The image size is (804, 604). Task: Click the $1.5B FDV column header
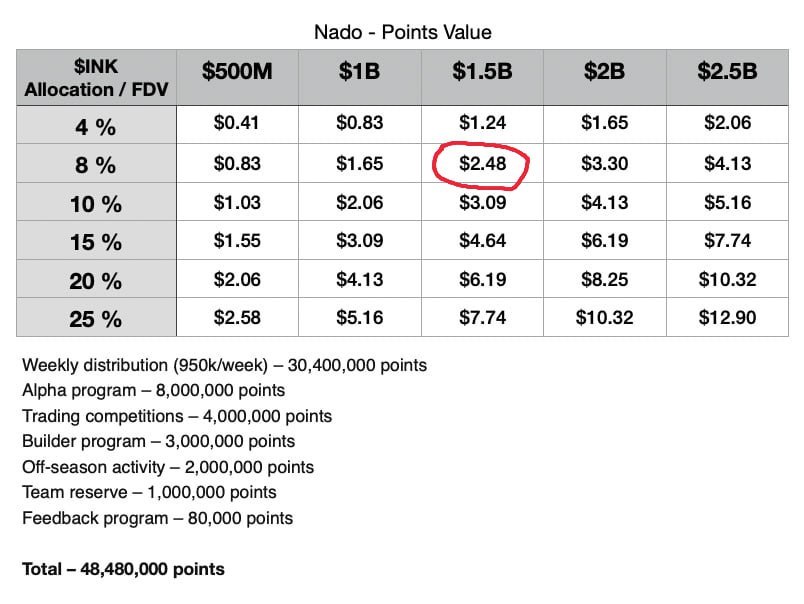click(x=482, y=71)
